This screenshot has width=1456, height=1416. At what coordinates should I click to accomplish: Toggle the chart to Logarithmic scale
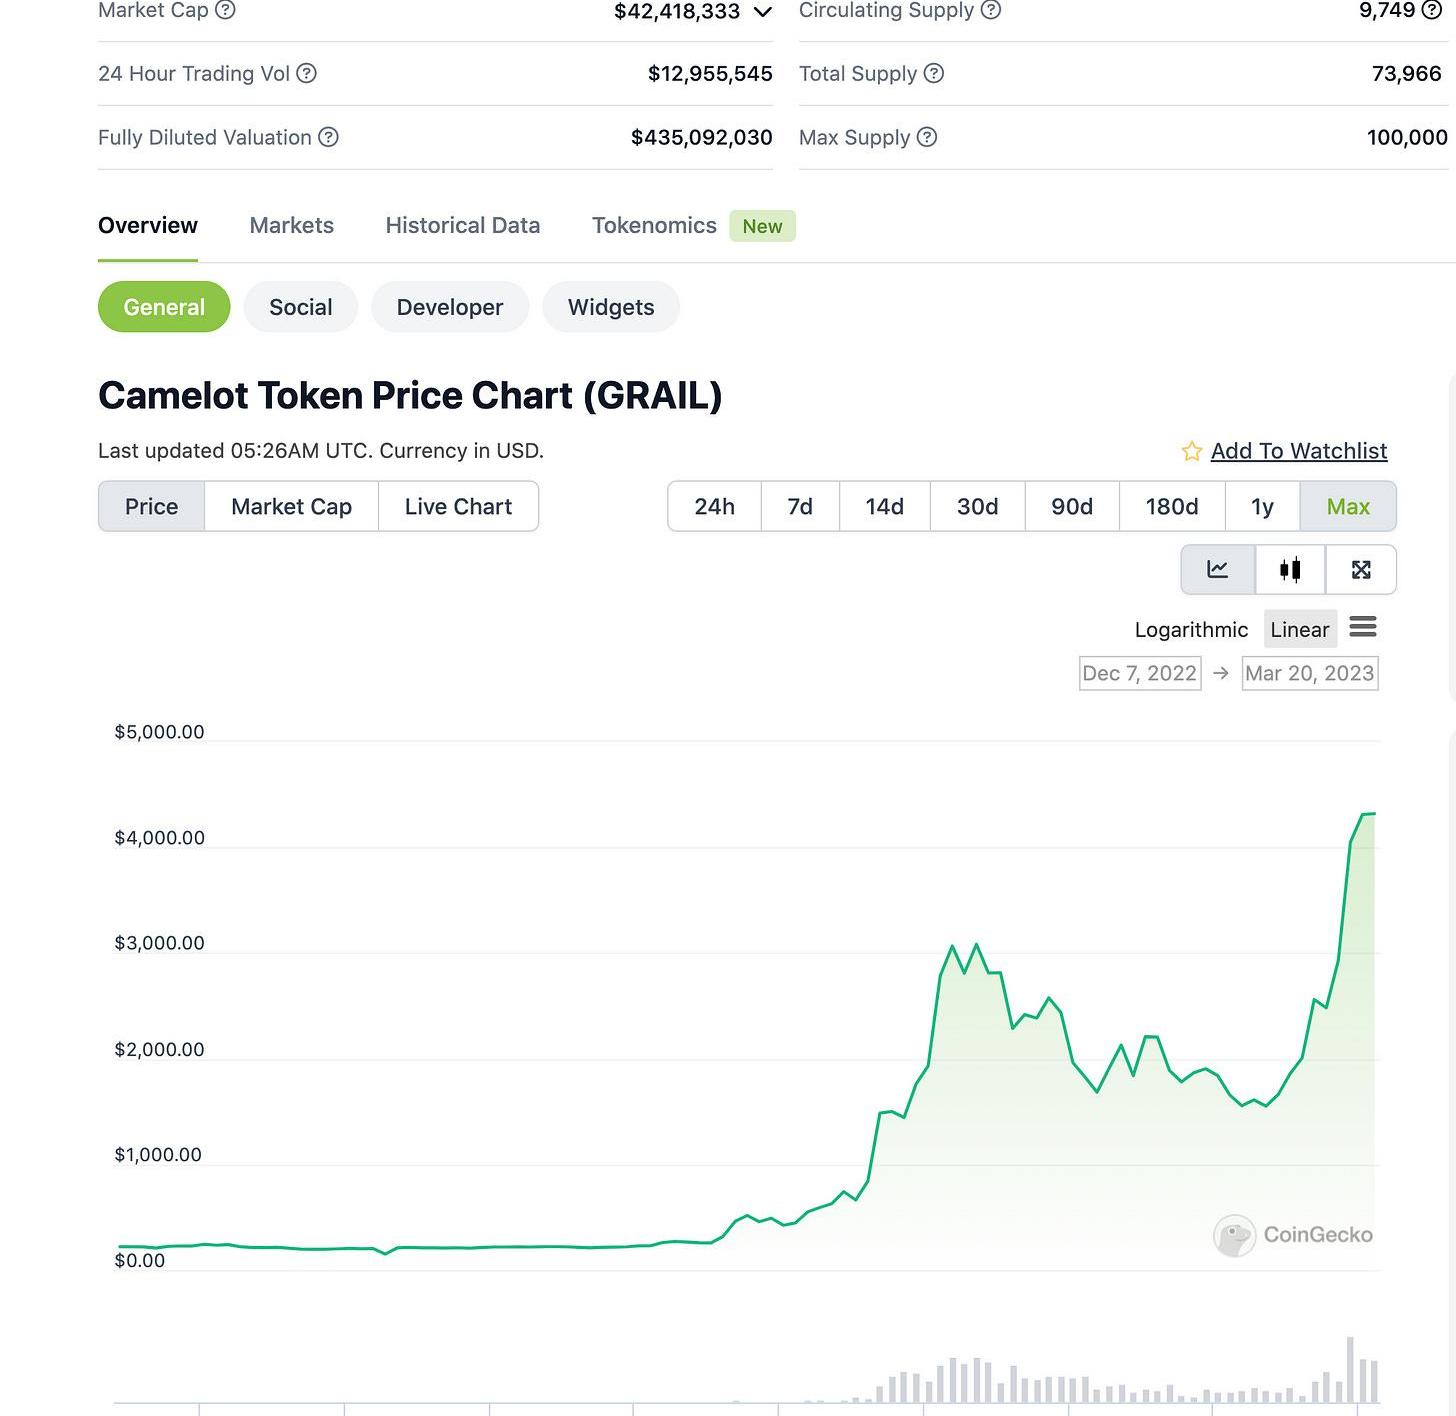pyautogui.click(x=1191, y=630)
